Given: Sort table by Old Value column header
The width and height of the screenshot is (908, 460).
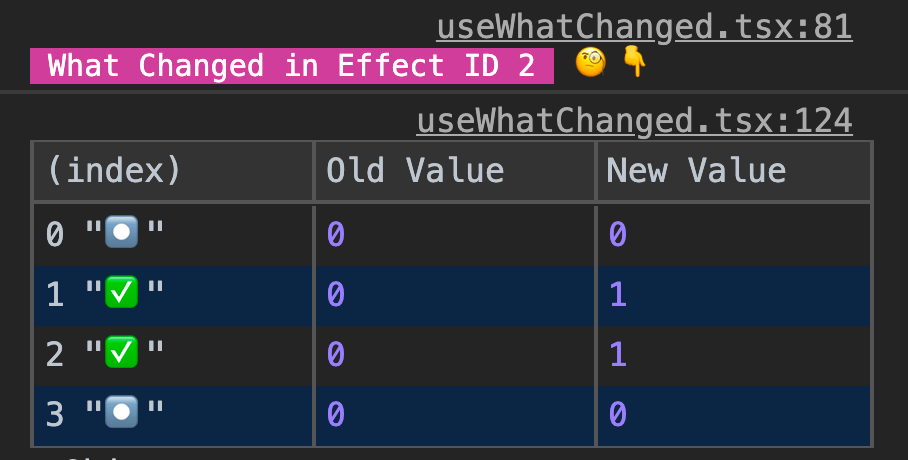Looking at the screenshot, I should tap(455, 171).
